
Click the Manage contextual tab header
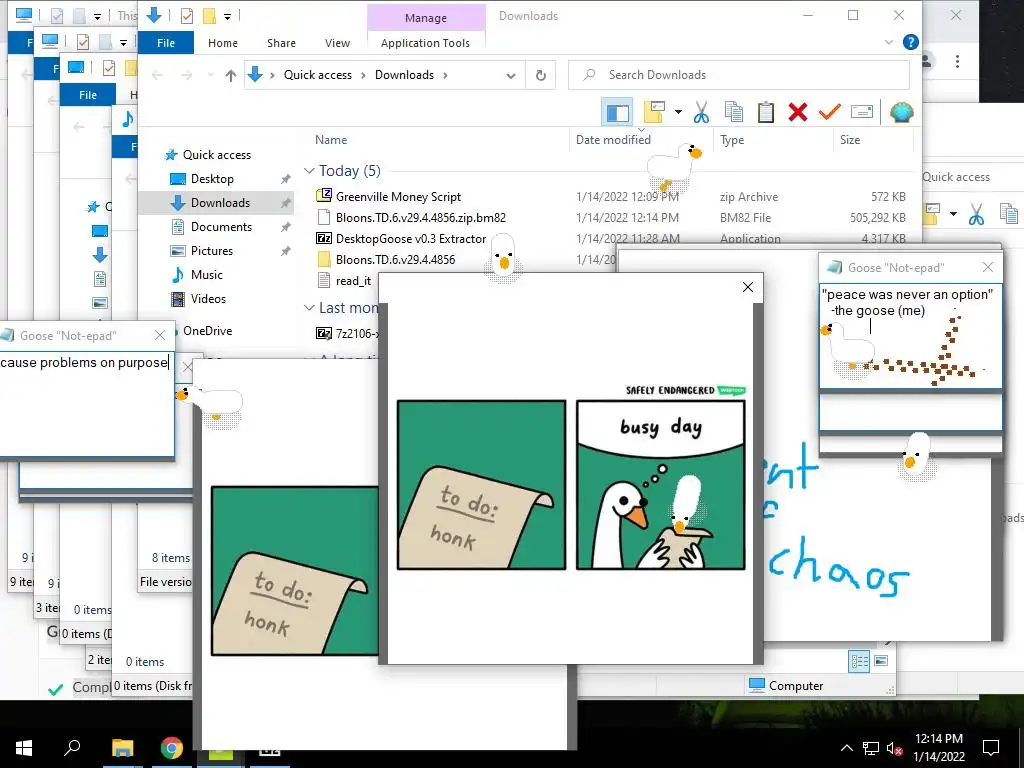tap(426, 18)
